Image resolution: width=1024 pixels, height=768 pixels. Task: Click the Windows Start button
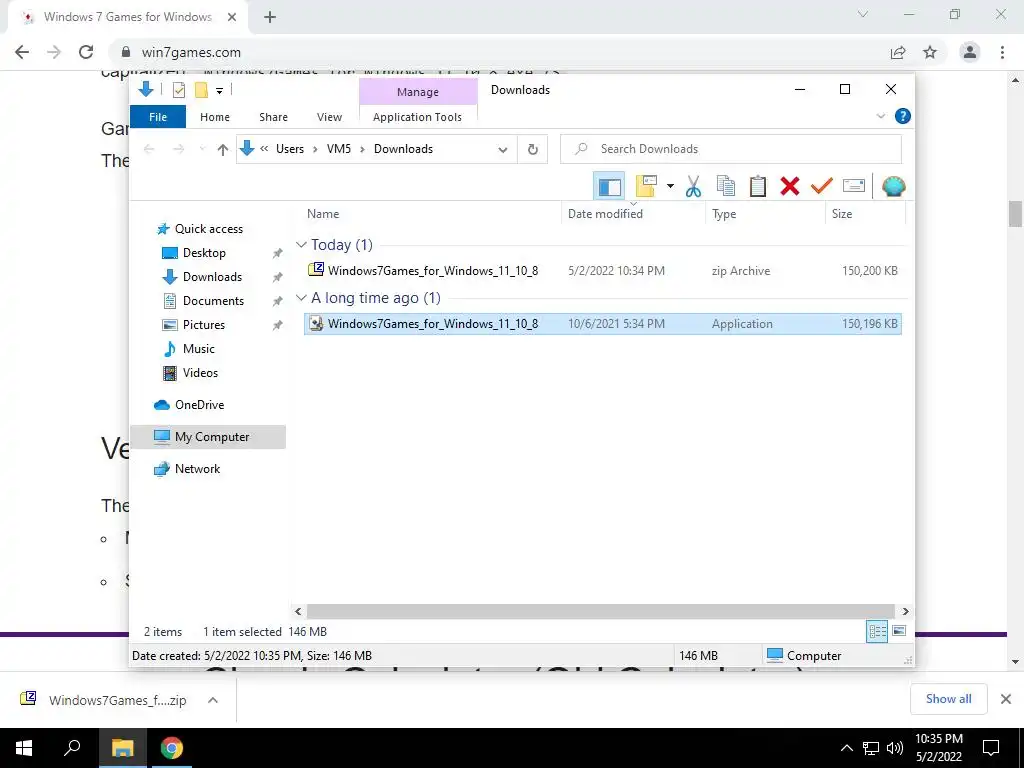(x=24, y=748)
